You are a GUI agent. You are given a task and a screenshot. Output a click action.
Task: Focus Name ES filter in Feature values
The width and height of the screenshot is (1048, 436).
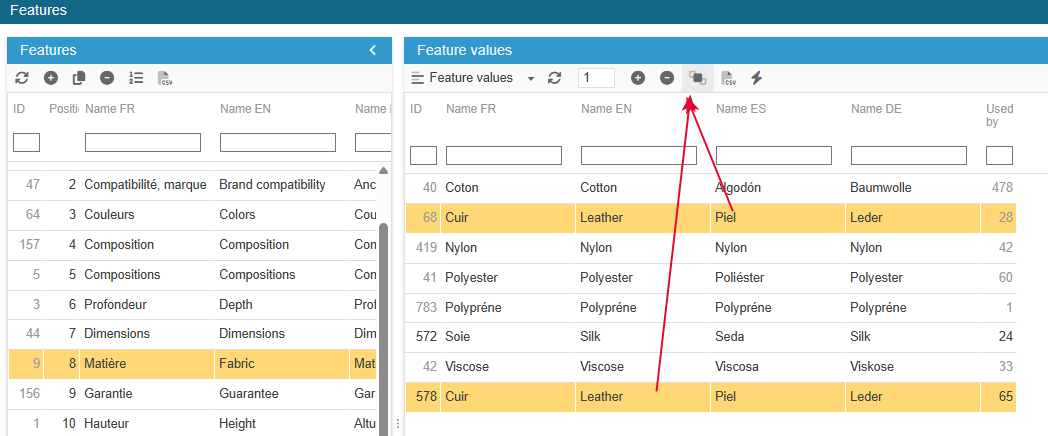tap(774, 155)
